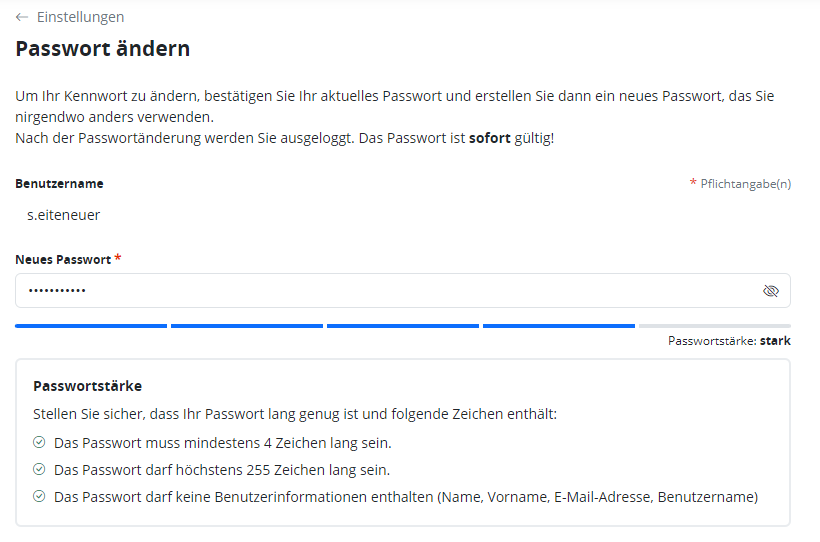Viewport: 820px width, 542px height.
Task: Click the Passwortstärke: stark label
Action: pyautogui.click(x=729, y=341)
